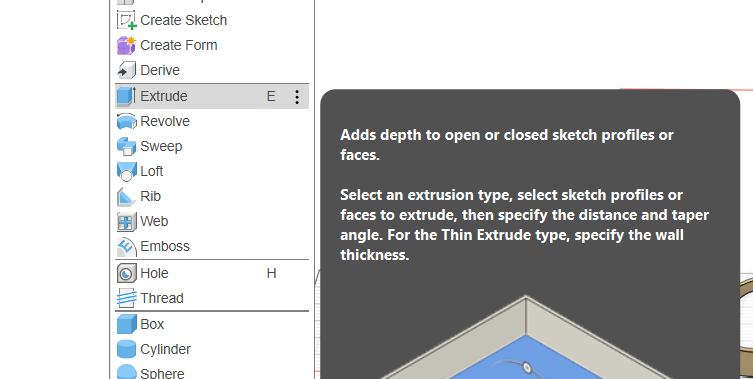753x379 pixels.
Task: Click the Create Sketch icon
Action: [x=126, y=20]
